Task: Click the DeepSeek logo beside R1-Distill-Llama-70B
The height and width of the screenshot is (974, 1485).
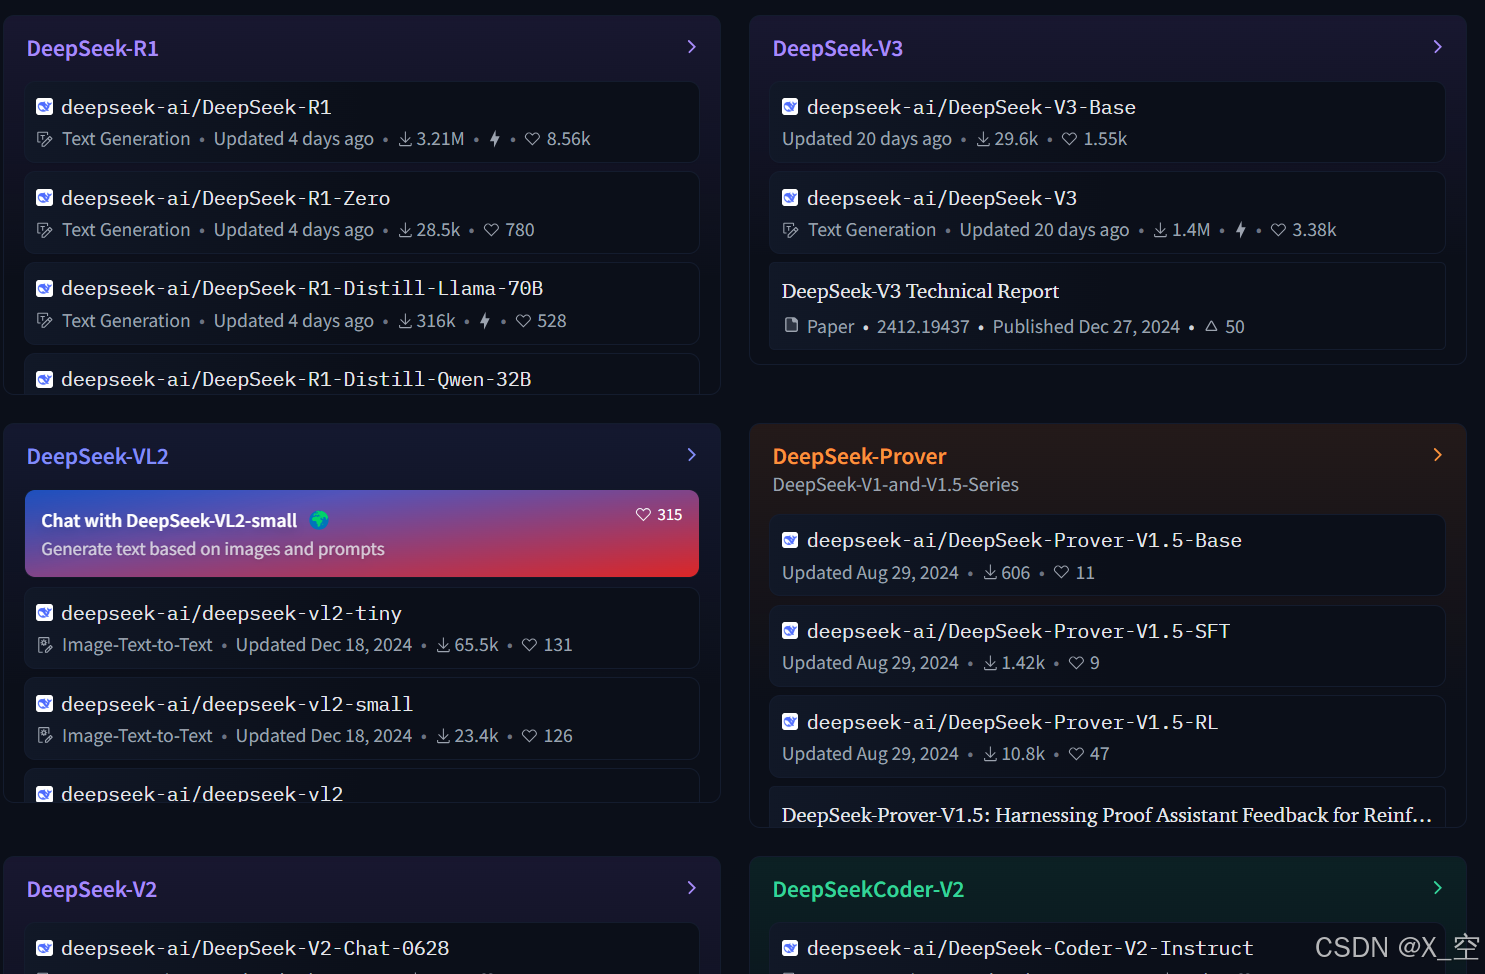Action: coord(45,289)
